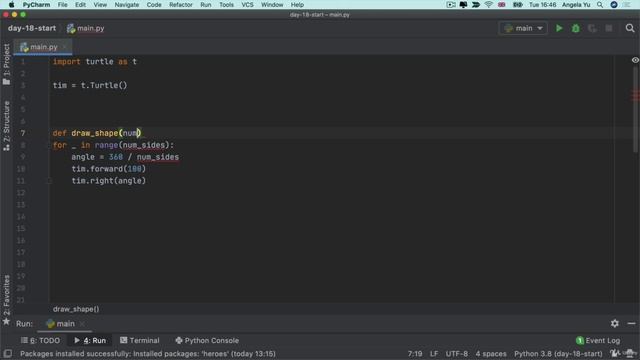Click 4 spaces indent setting in status bar
This screenshot has height=360, width=640.
point(491,353)
